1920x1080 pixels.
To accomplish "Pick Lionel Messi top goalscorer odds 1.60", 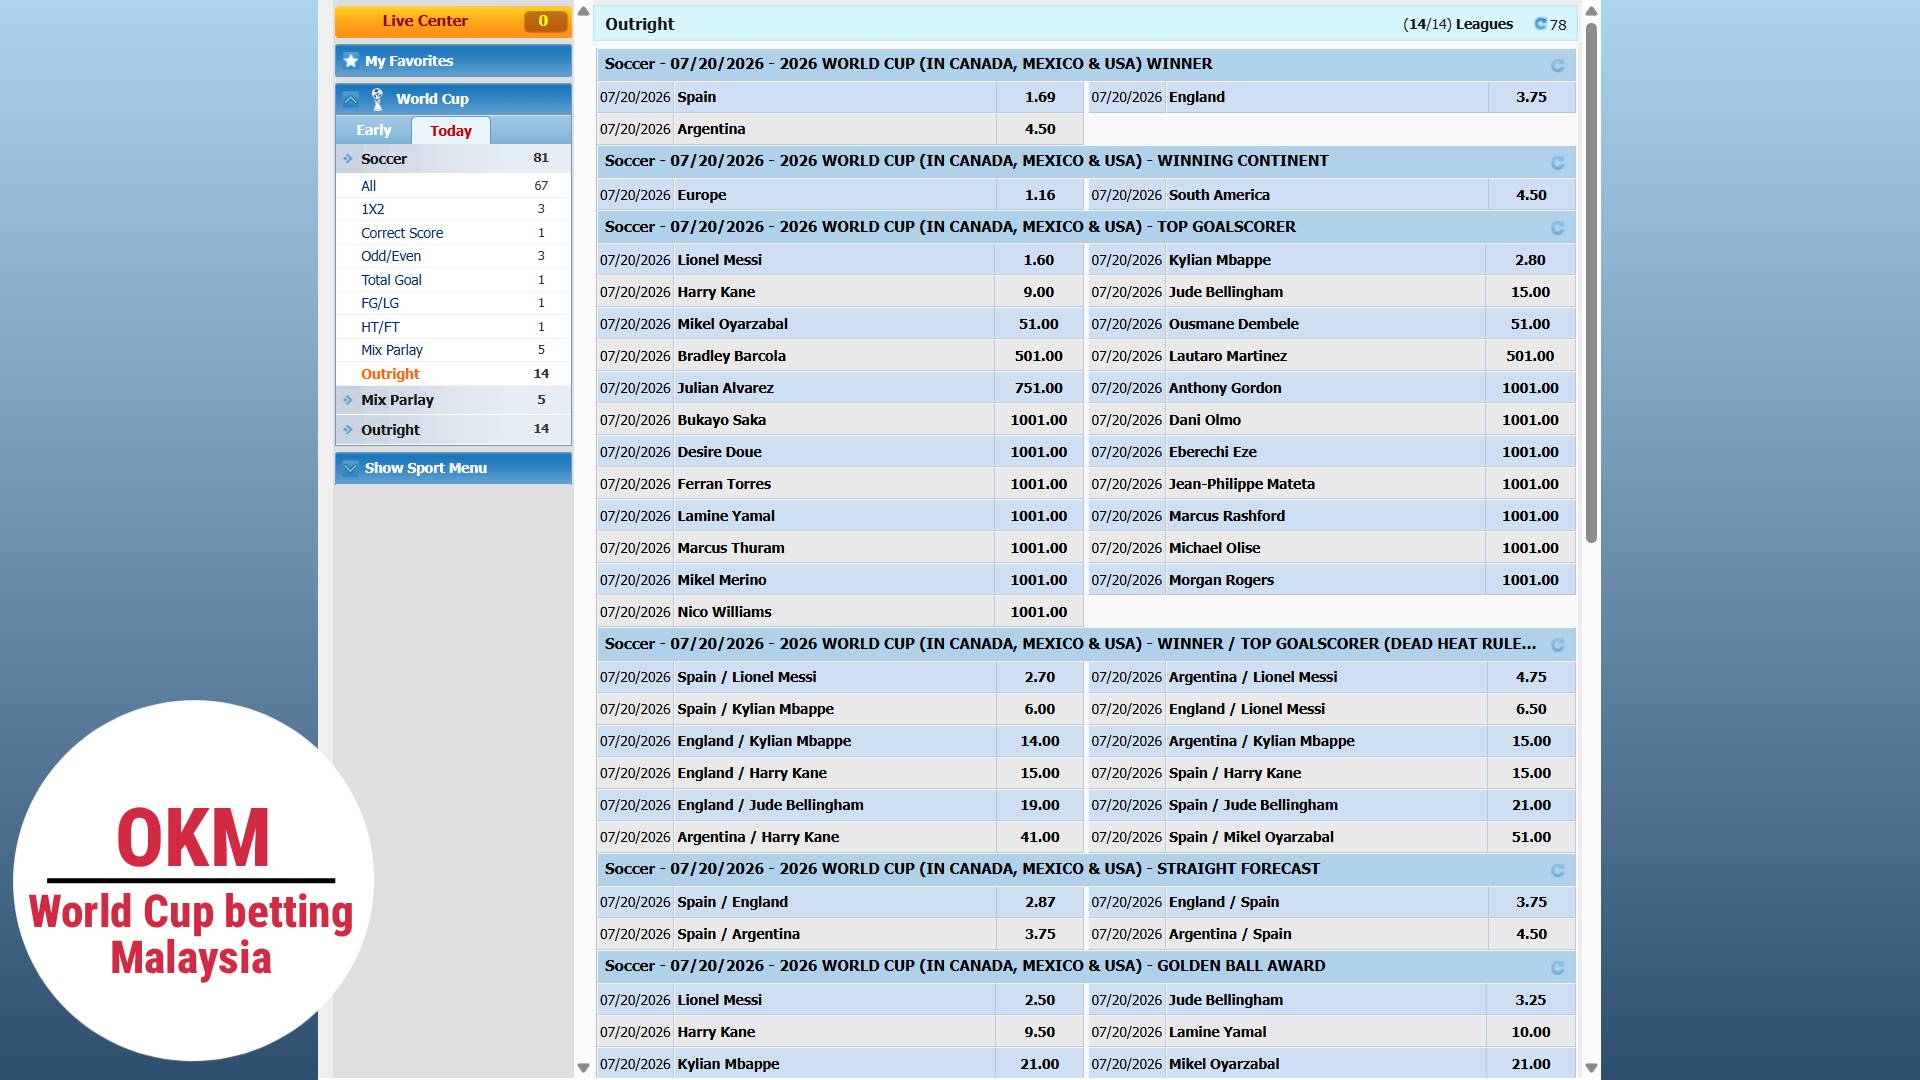I will (x=1039, y=260).
